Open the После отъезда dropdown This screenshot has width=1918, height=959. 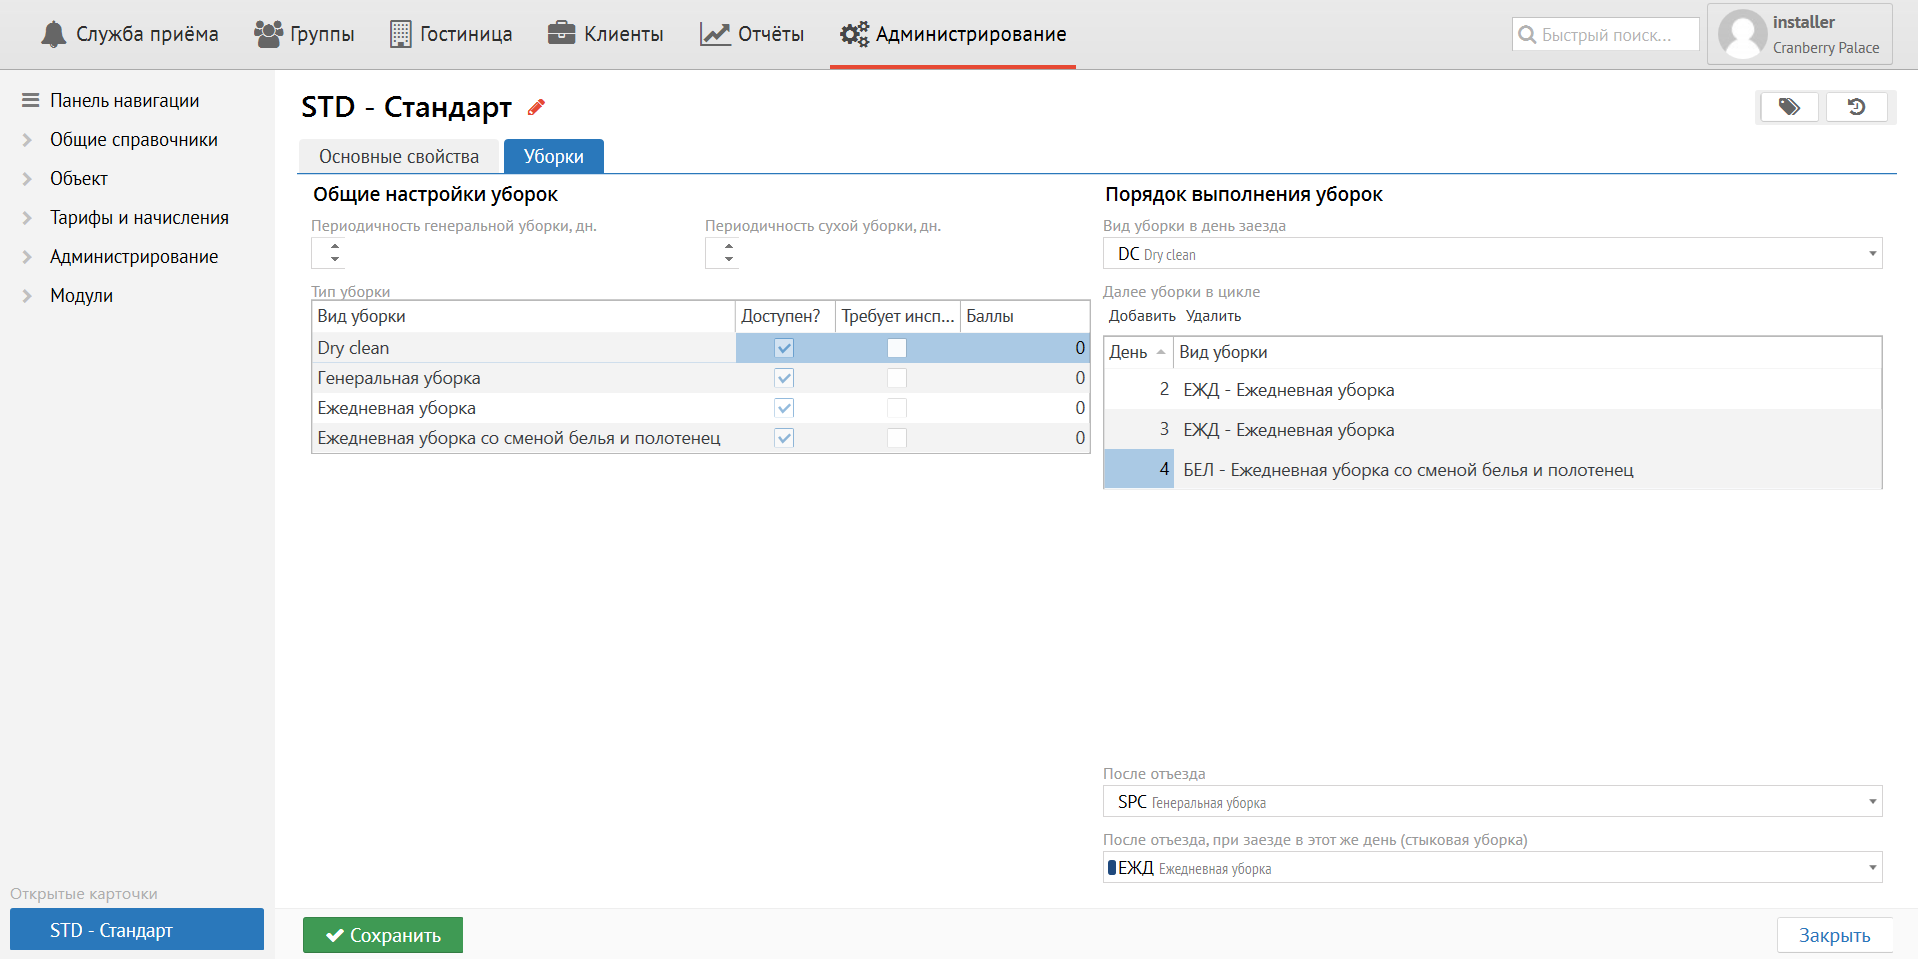point(1492,802)
